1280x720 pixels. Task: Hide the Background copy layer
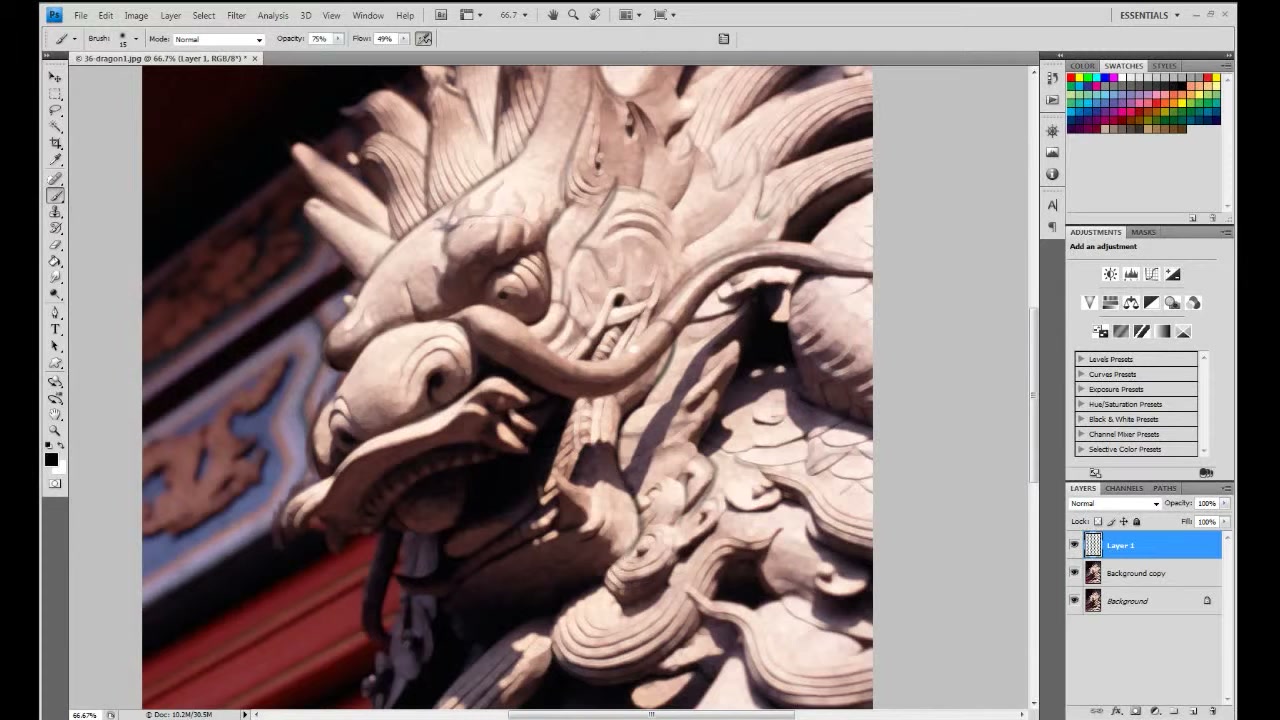pos(1075,573)
